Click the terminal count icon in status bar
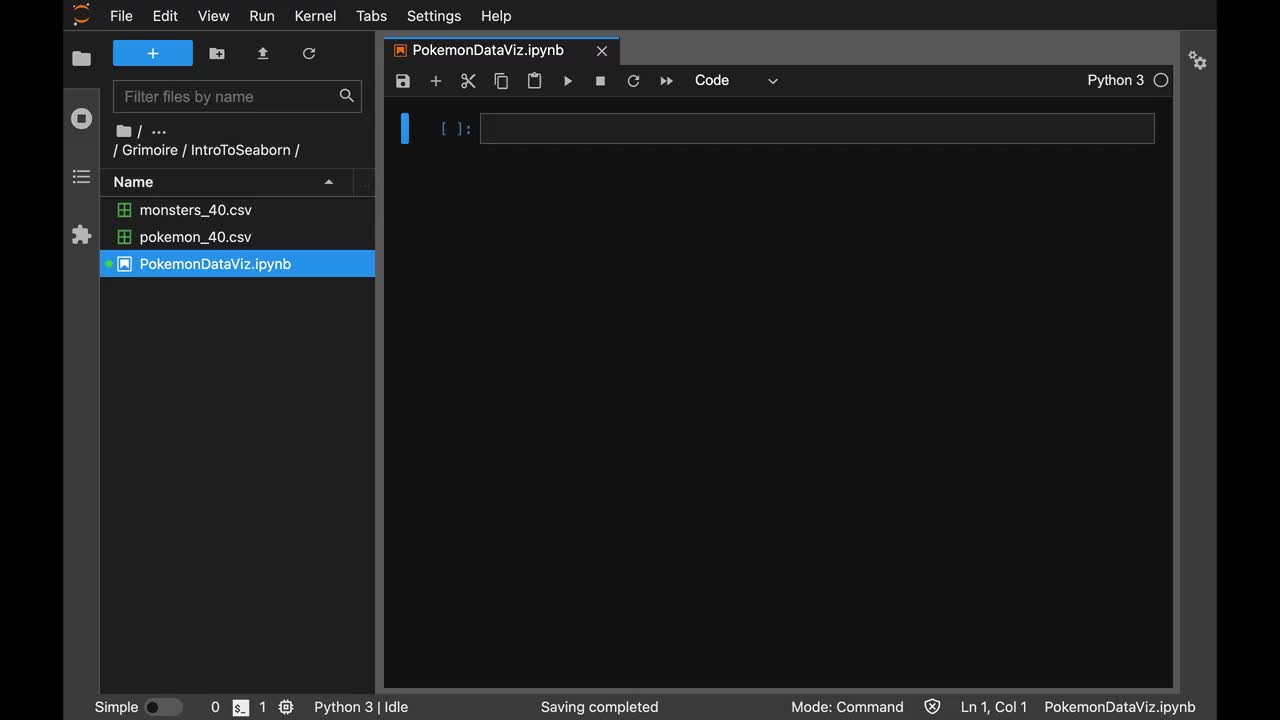The image size is (1280, 720). (241, 707)
